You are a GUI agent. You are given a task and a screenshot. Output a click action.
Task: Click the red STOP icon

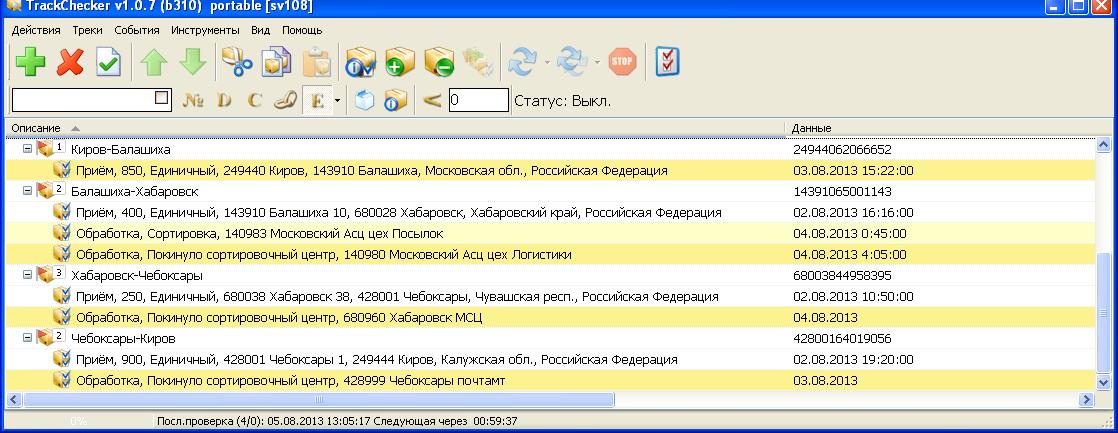[x=623, y=63]
